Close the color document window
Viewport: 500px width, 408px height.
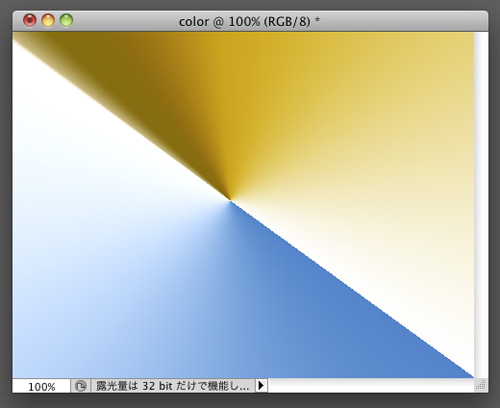point(30,21)
